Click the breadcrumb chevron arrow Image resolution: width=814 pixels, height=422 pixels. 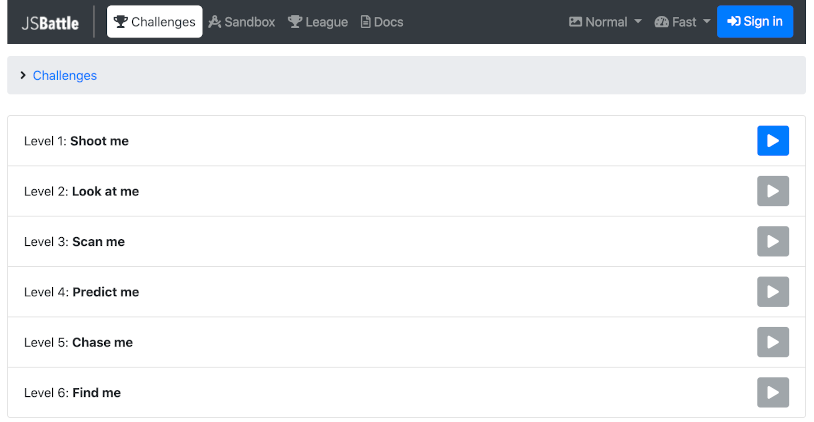(x=23, y=75)
